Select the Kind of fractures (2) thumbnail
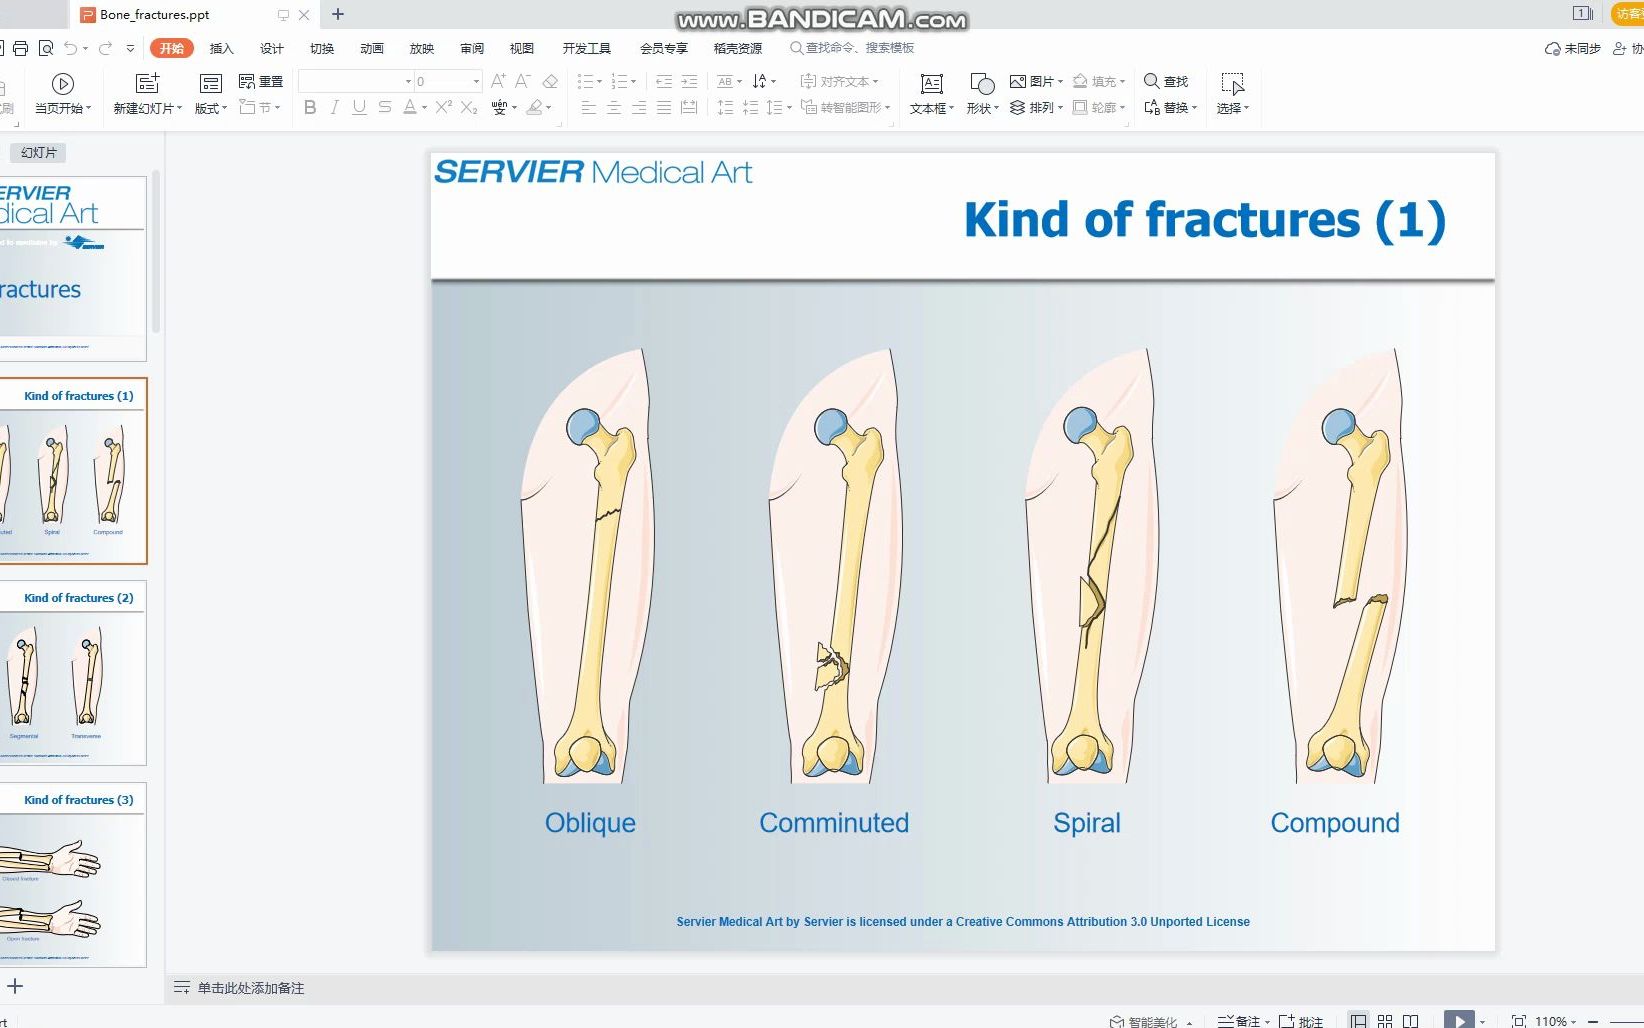The width and height of the screenshot is (1644, 1028). point(72,673)
